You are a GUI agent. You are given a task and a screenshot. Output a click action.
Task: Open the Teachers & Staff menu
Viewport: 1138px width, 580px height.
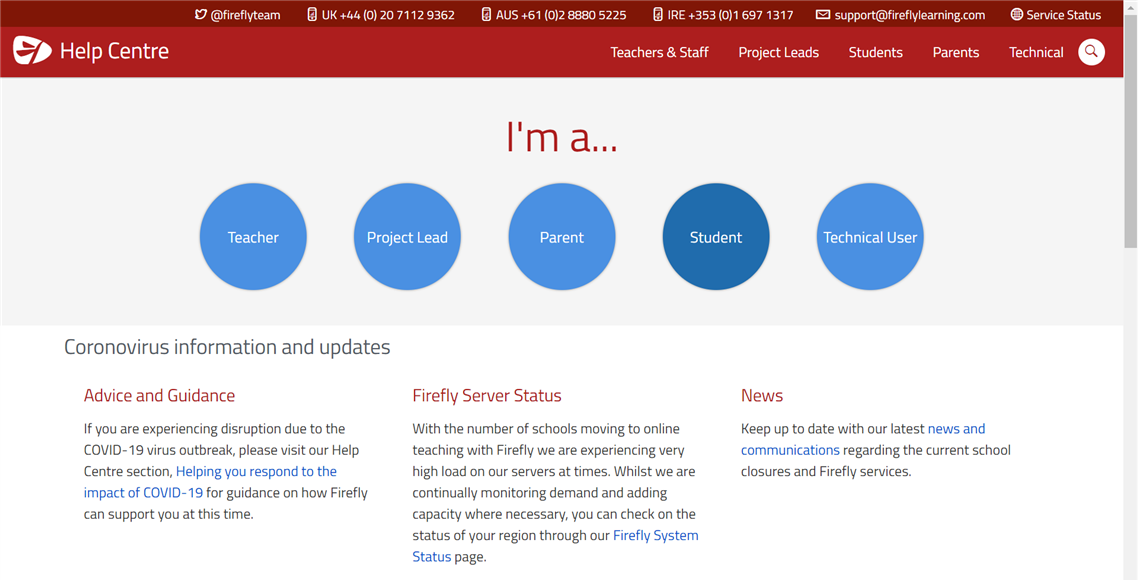659,52
